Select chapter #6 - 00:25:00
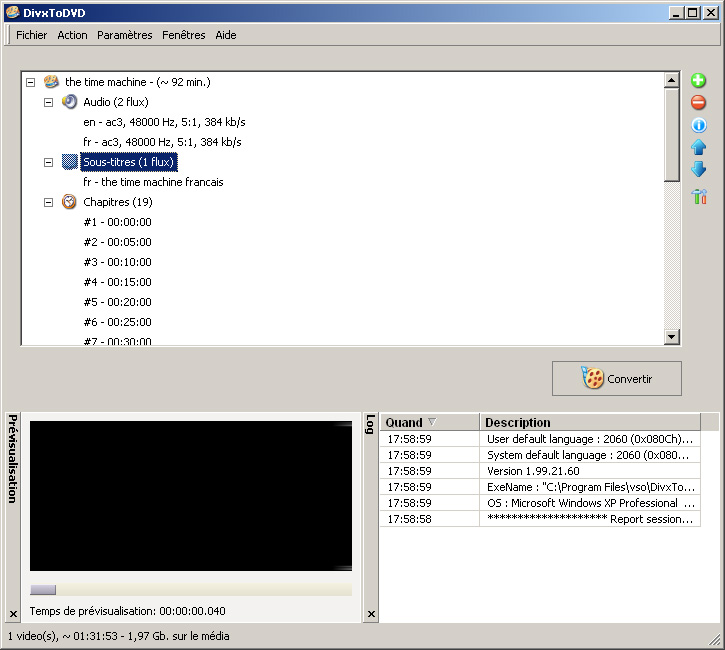The height and width of the screenshot is (650, 725). click(x=117, y=322)
